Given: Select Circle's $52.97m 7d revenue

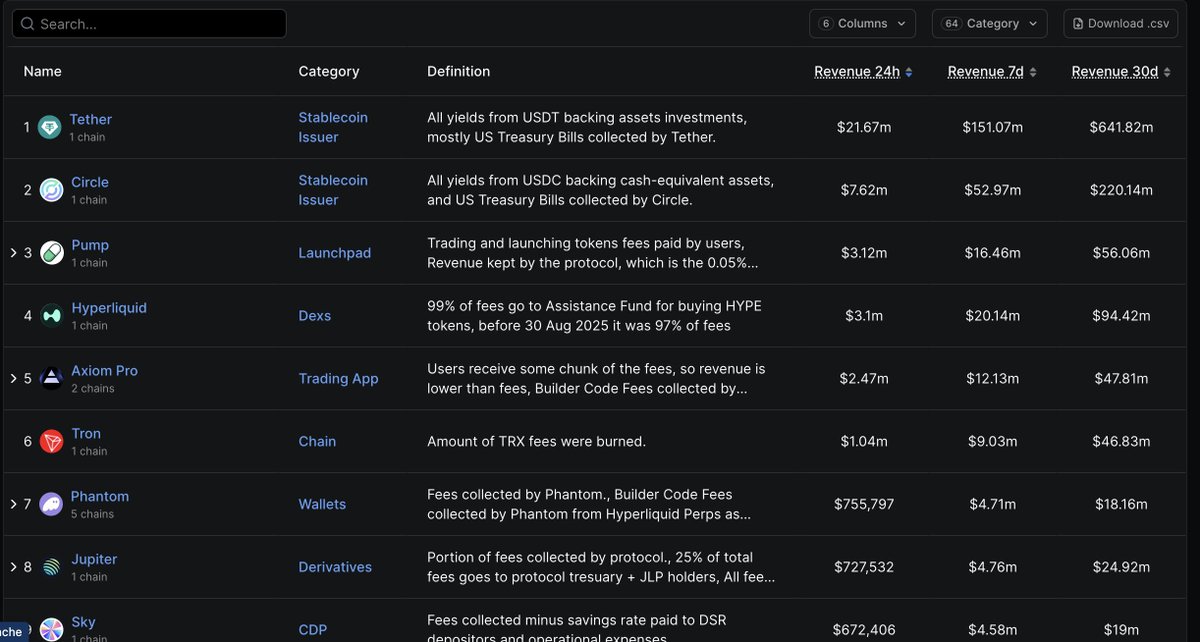Looking at the screenshot, I should (991, 190).
